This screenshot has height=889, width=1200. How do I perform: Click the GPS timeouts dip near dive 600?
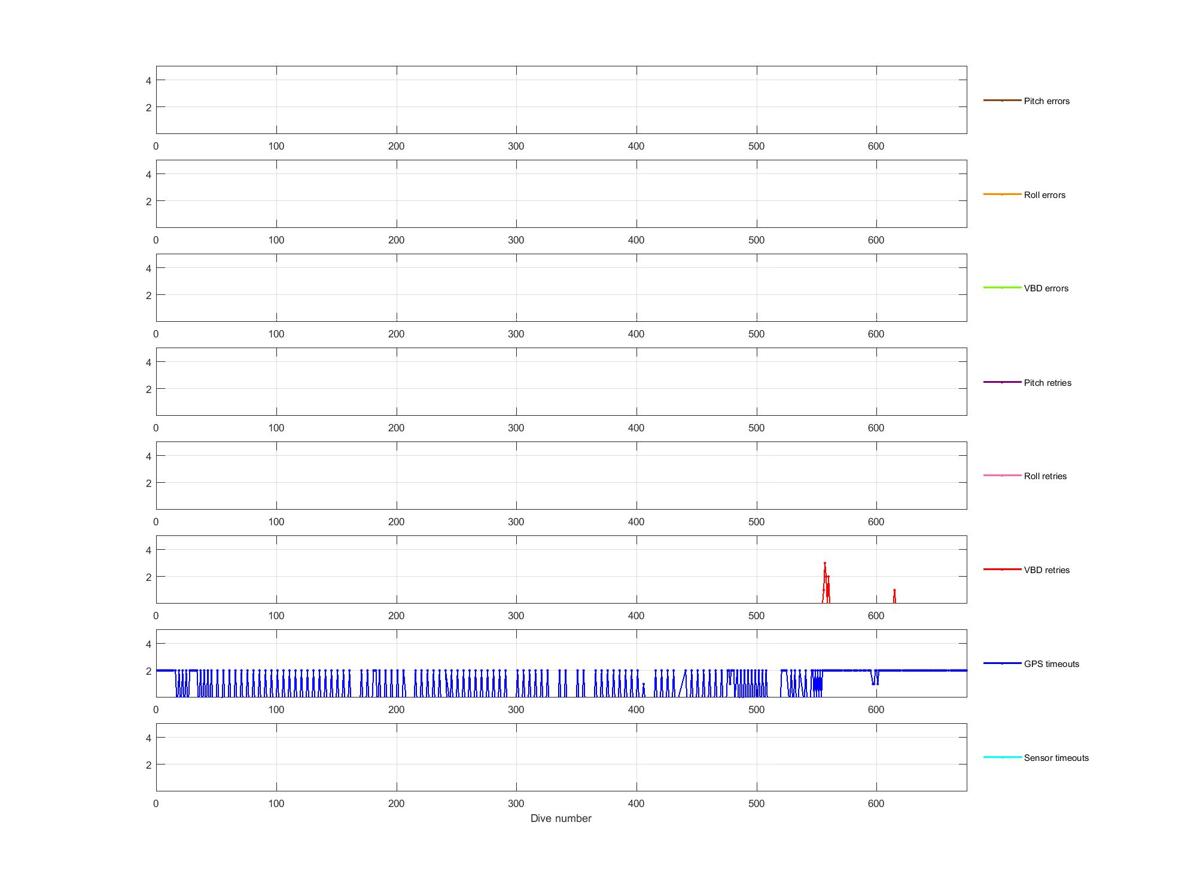875,677
